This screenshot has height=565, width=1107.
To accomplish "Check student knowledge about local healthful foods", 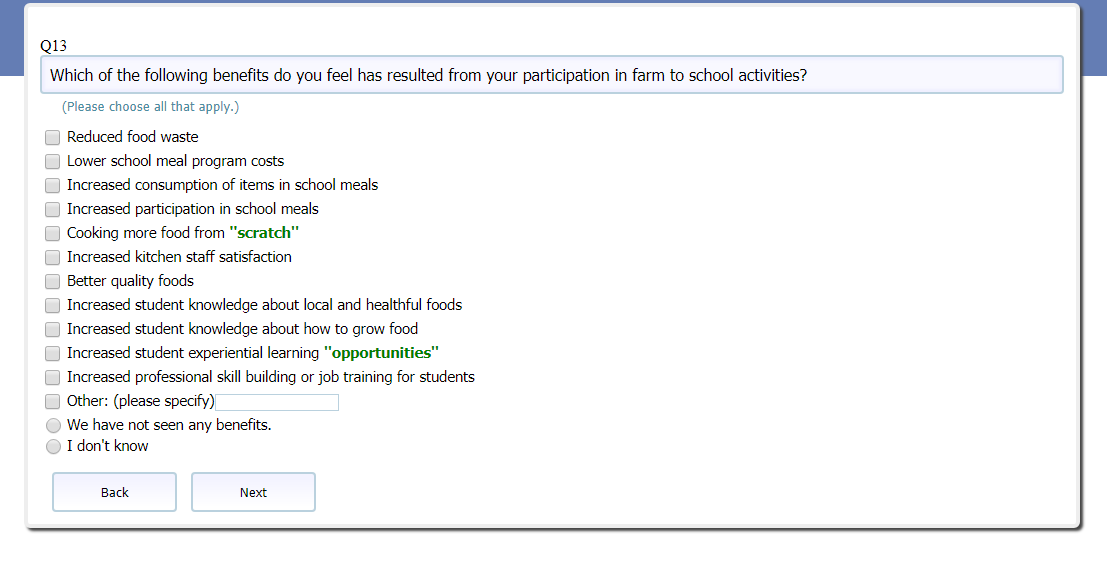I will [x=53, y=305].
